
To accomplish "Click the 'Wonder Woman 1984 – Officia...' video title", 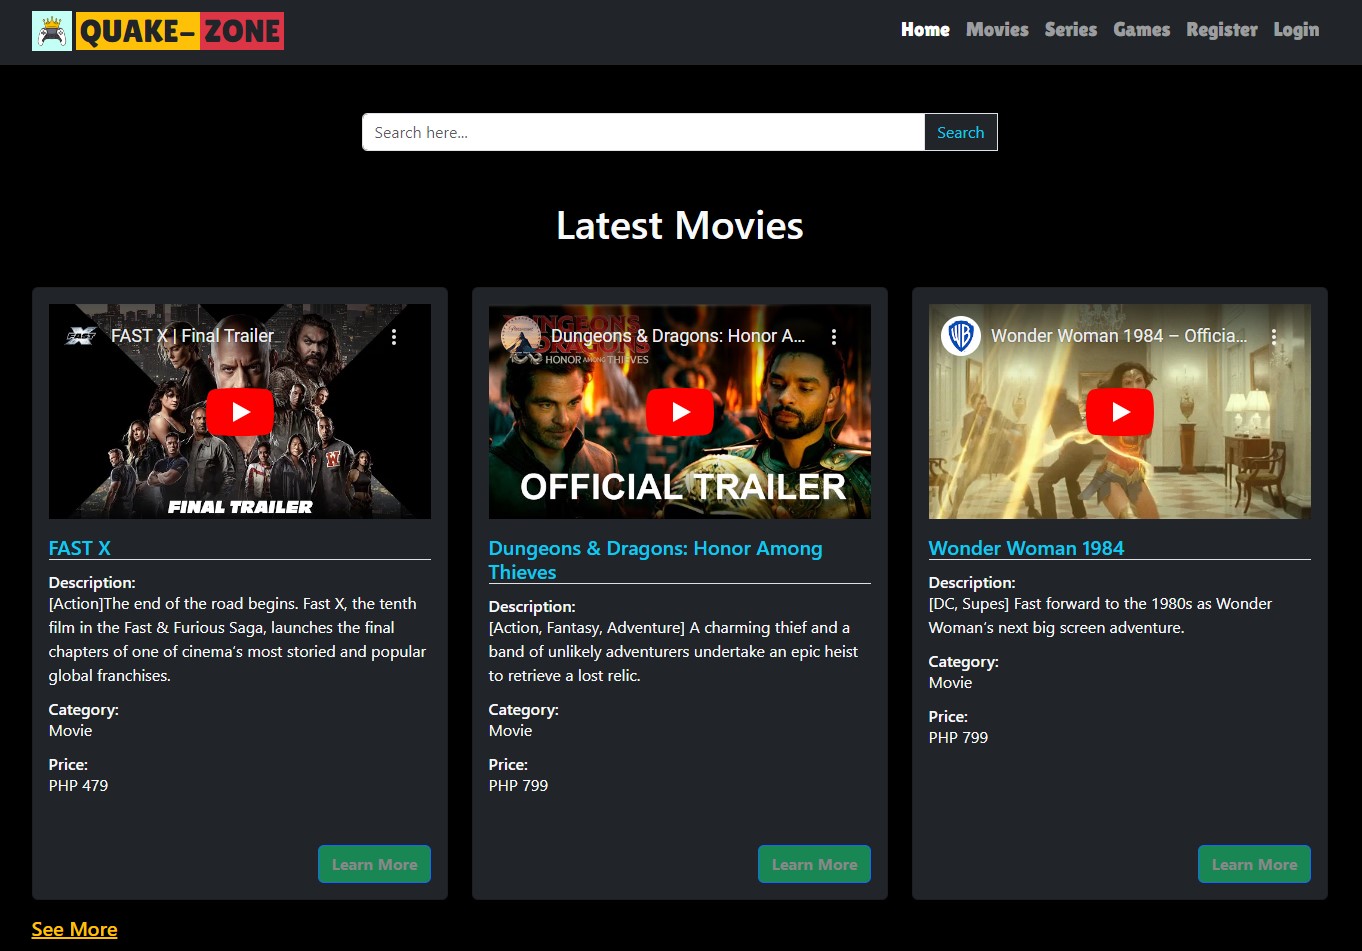I will pos(1119,336).
